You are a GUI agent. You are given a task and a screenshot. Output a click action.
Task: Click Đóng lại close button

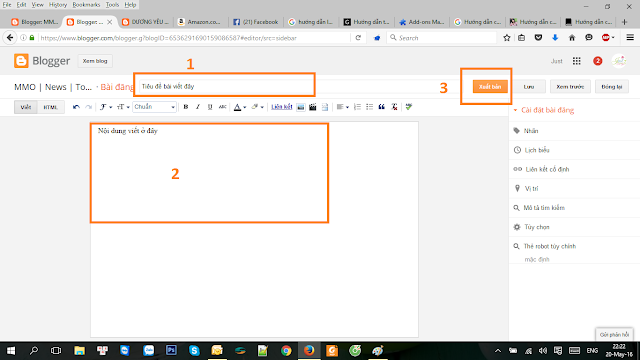pyautogui.click(x=612, y=87)
